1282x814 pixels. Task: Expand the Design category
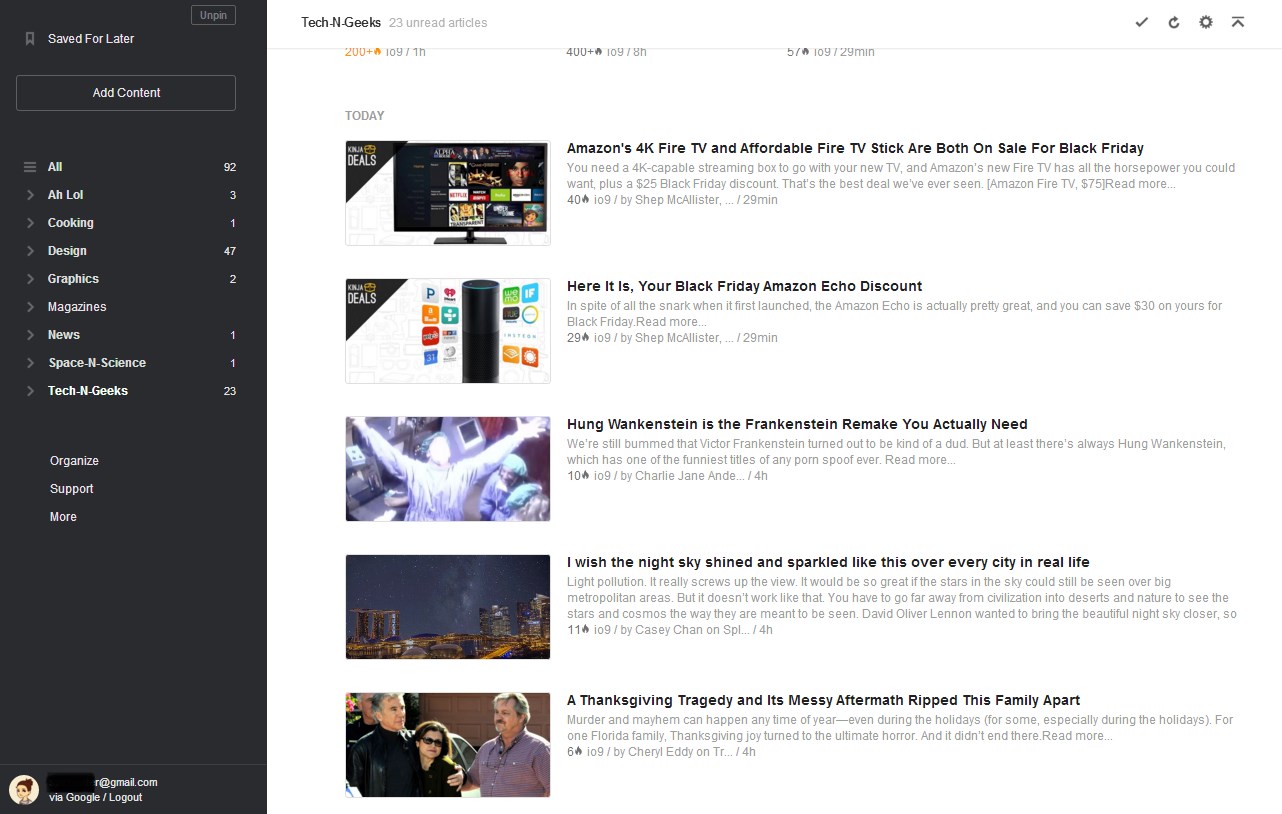click(x=29, y=251)
